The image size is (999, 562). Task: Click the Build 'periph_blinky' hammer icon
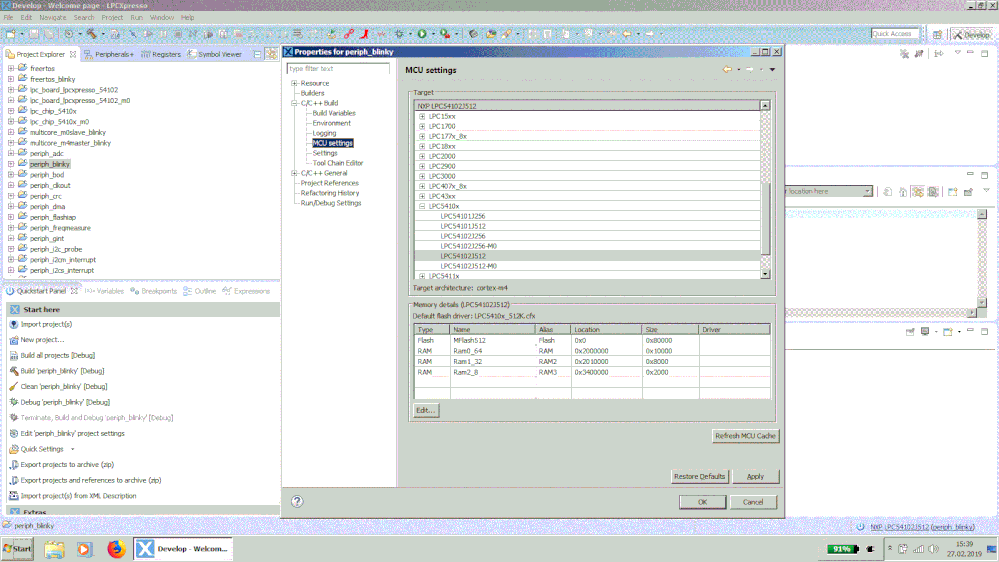(14, 371)
